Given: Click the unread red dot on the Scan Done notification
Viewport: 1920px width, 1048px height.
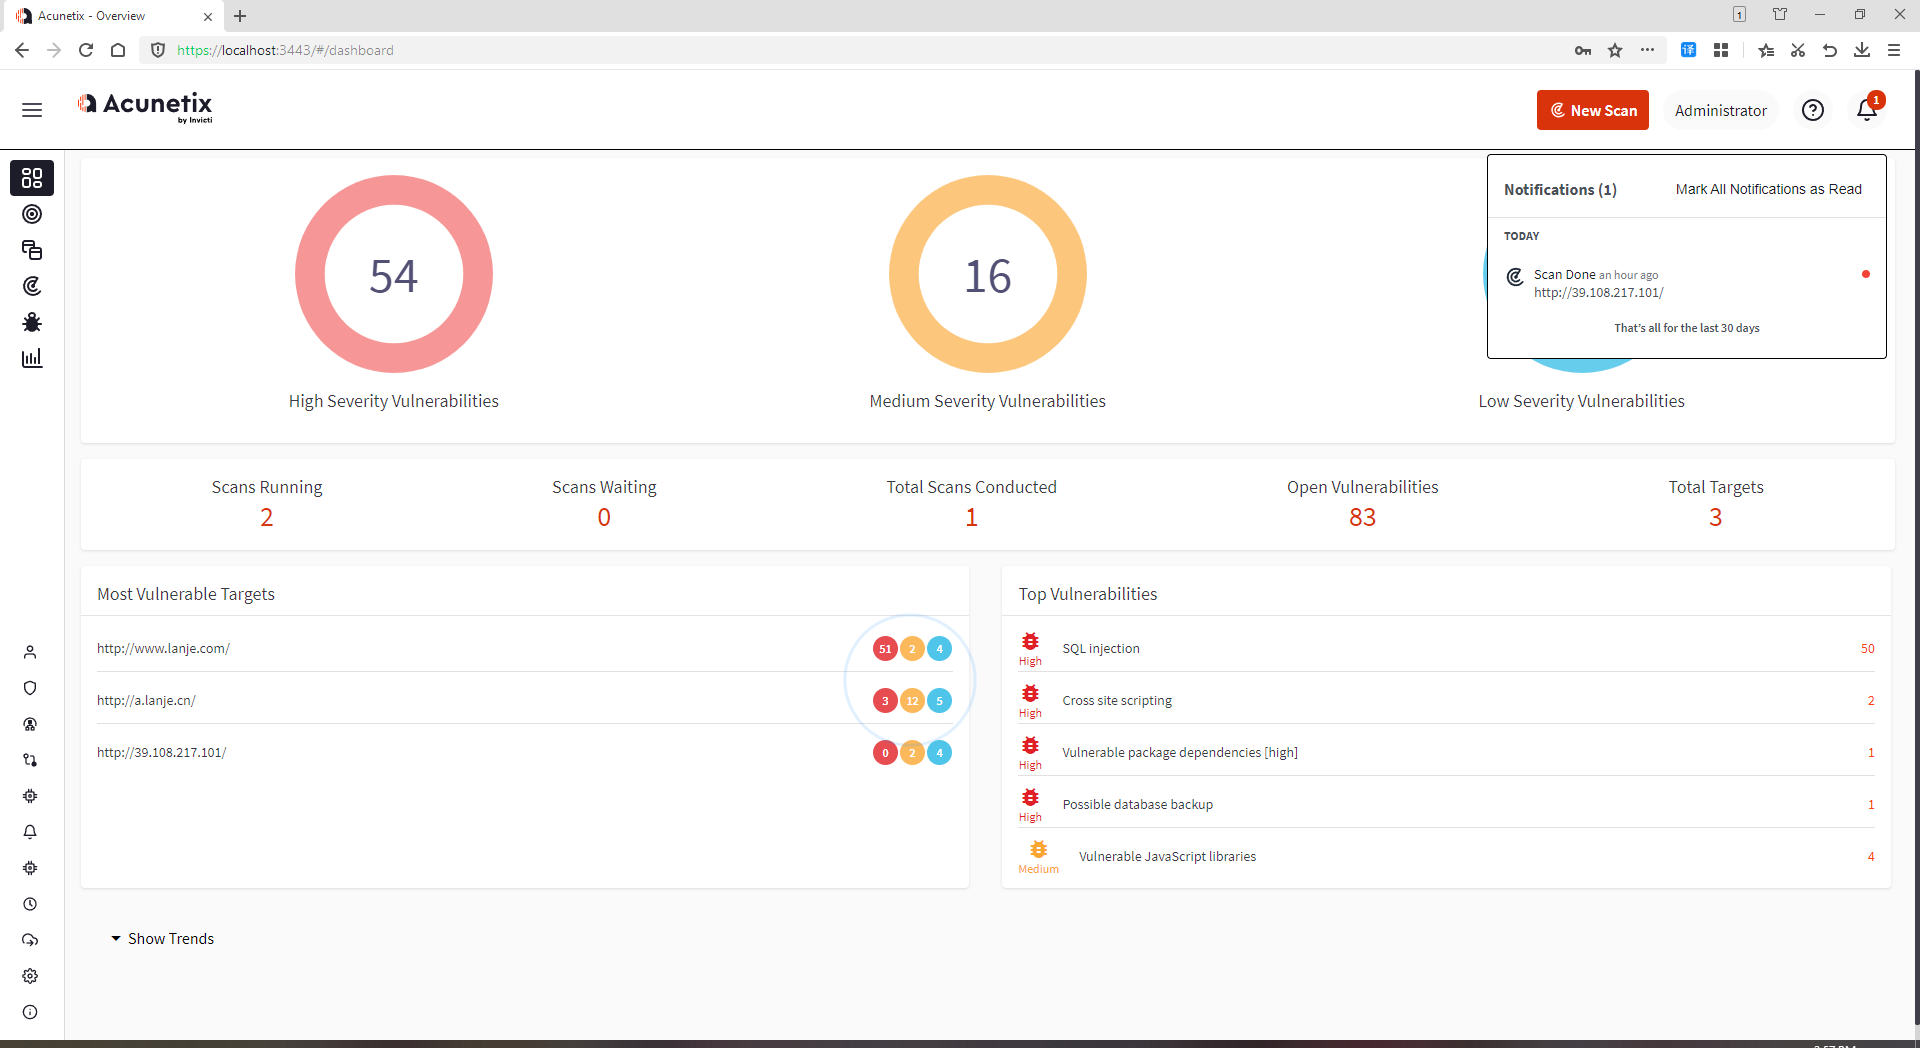Looking at the screenshot, I should click(x=1866, y=274).
